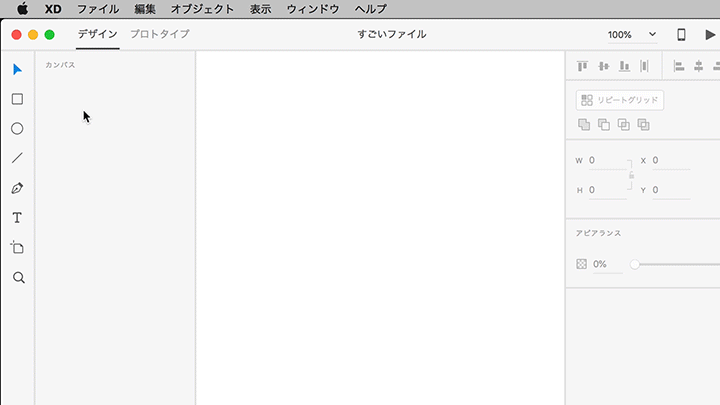Select the Pen tool
This screenshot has width=720, height=405.
(x=17, y=188)
